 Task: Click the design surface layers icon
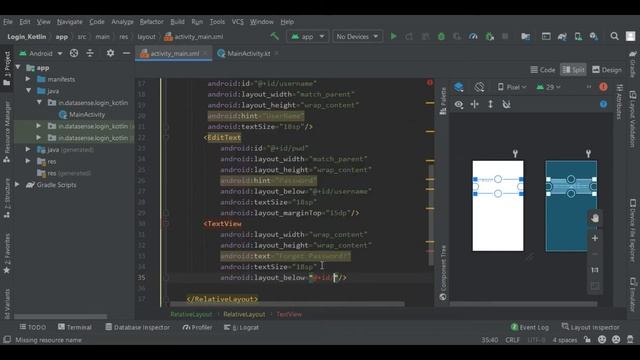pyautogui.click(x=459, y=87)
